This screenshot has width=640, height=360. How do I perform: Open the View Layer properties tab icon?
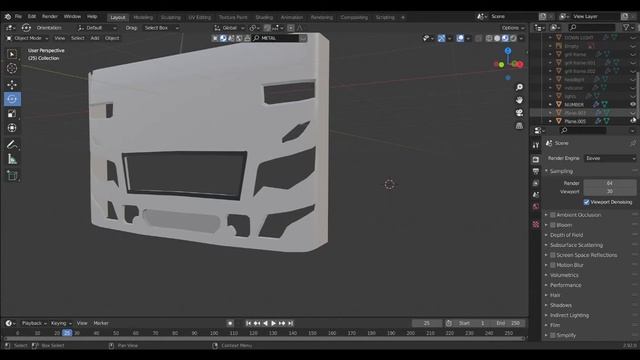[536, 183]
